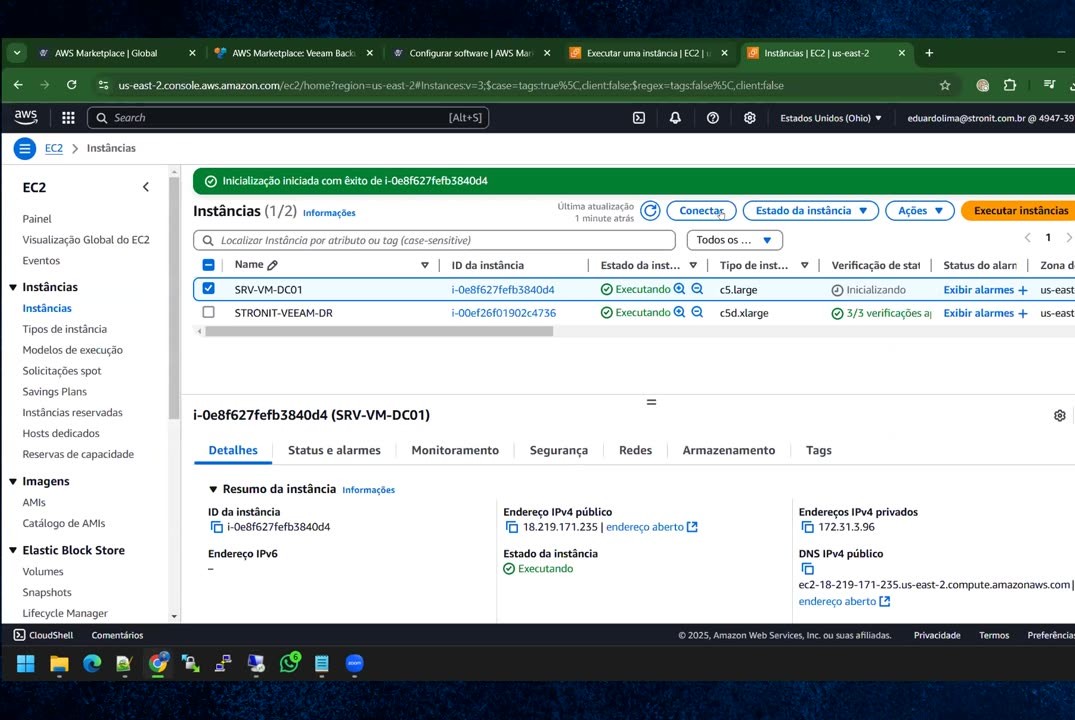This screenshot has height=720, width=1075.
Task: Collapse the Imagens sidebar section
Action: [x=13, y=481]
